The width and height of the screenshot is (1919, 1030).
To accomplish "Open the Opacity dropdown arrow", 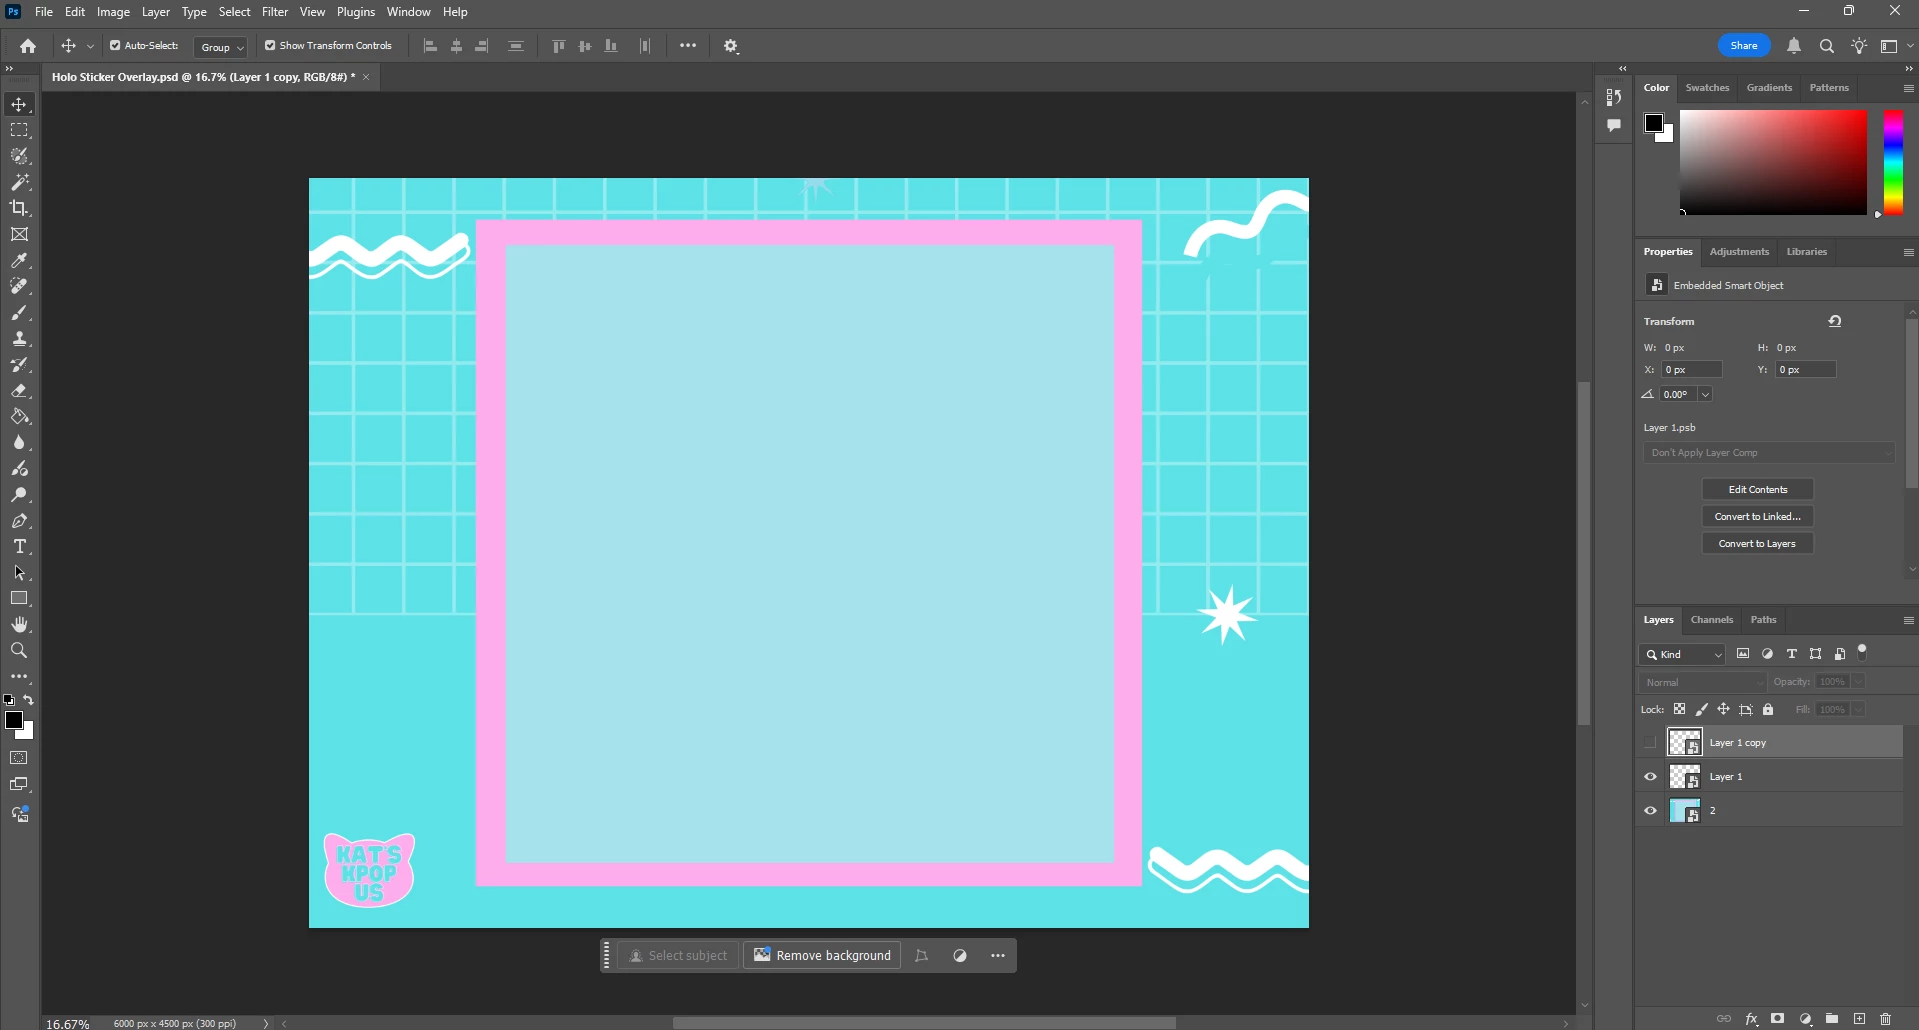I will pyautogui.click(x=1858, y=682).
